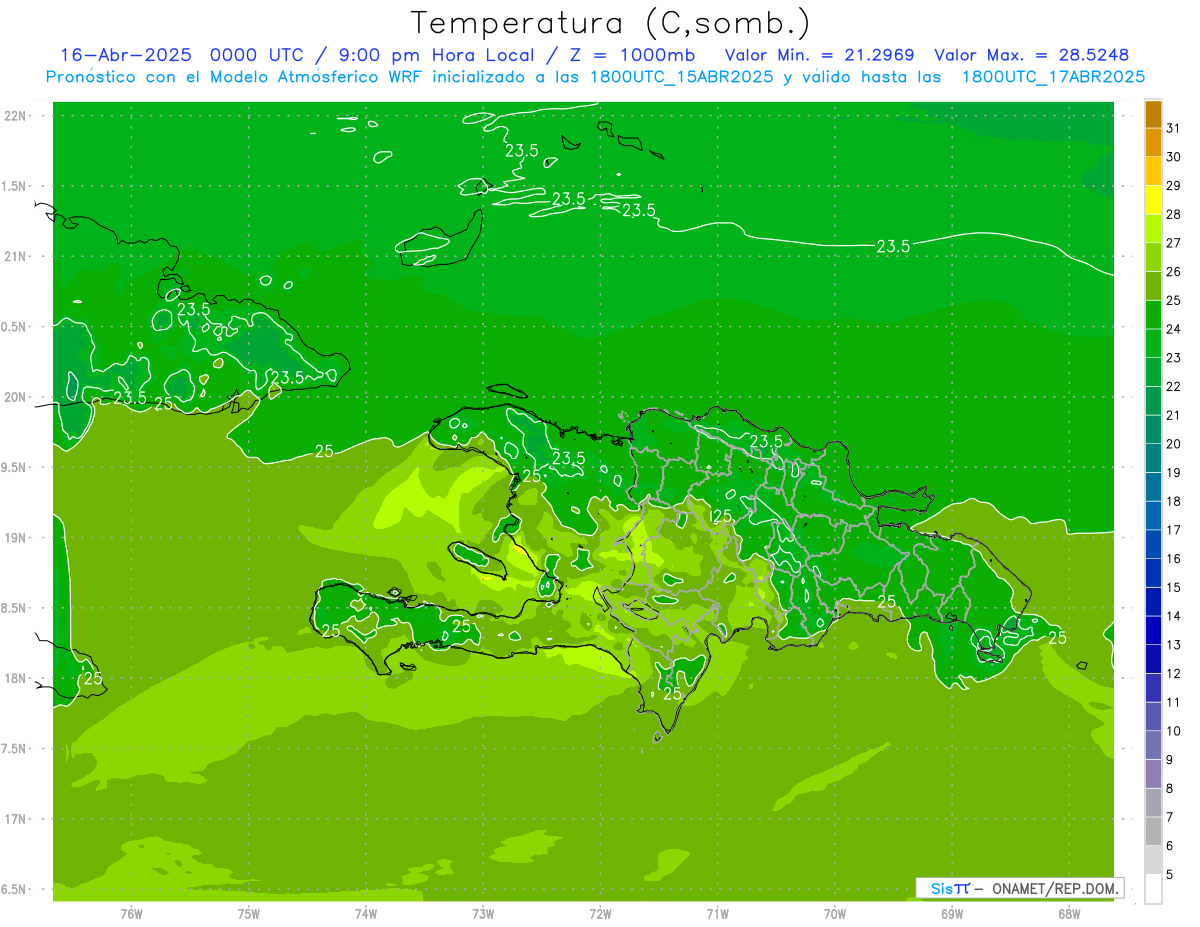1200x927 pixels.
Task: Click "23.5" label on long northeastern ocean isoline
Action: tap(893, 246)
